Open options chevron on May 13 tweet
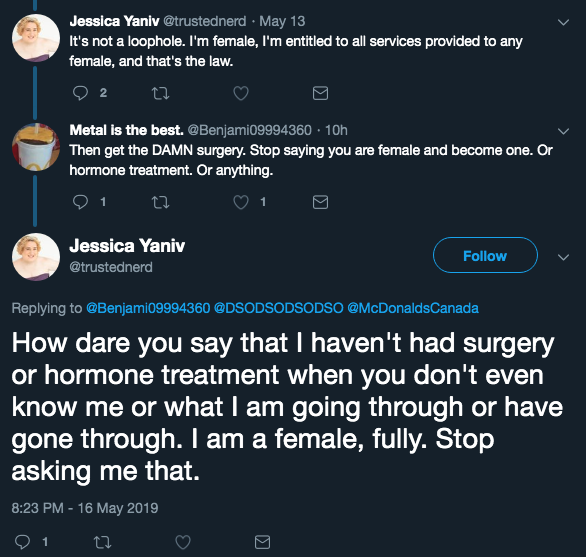586x557 pixels. click(x=563, y=22)
